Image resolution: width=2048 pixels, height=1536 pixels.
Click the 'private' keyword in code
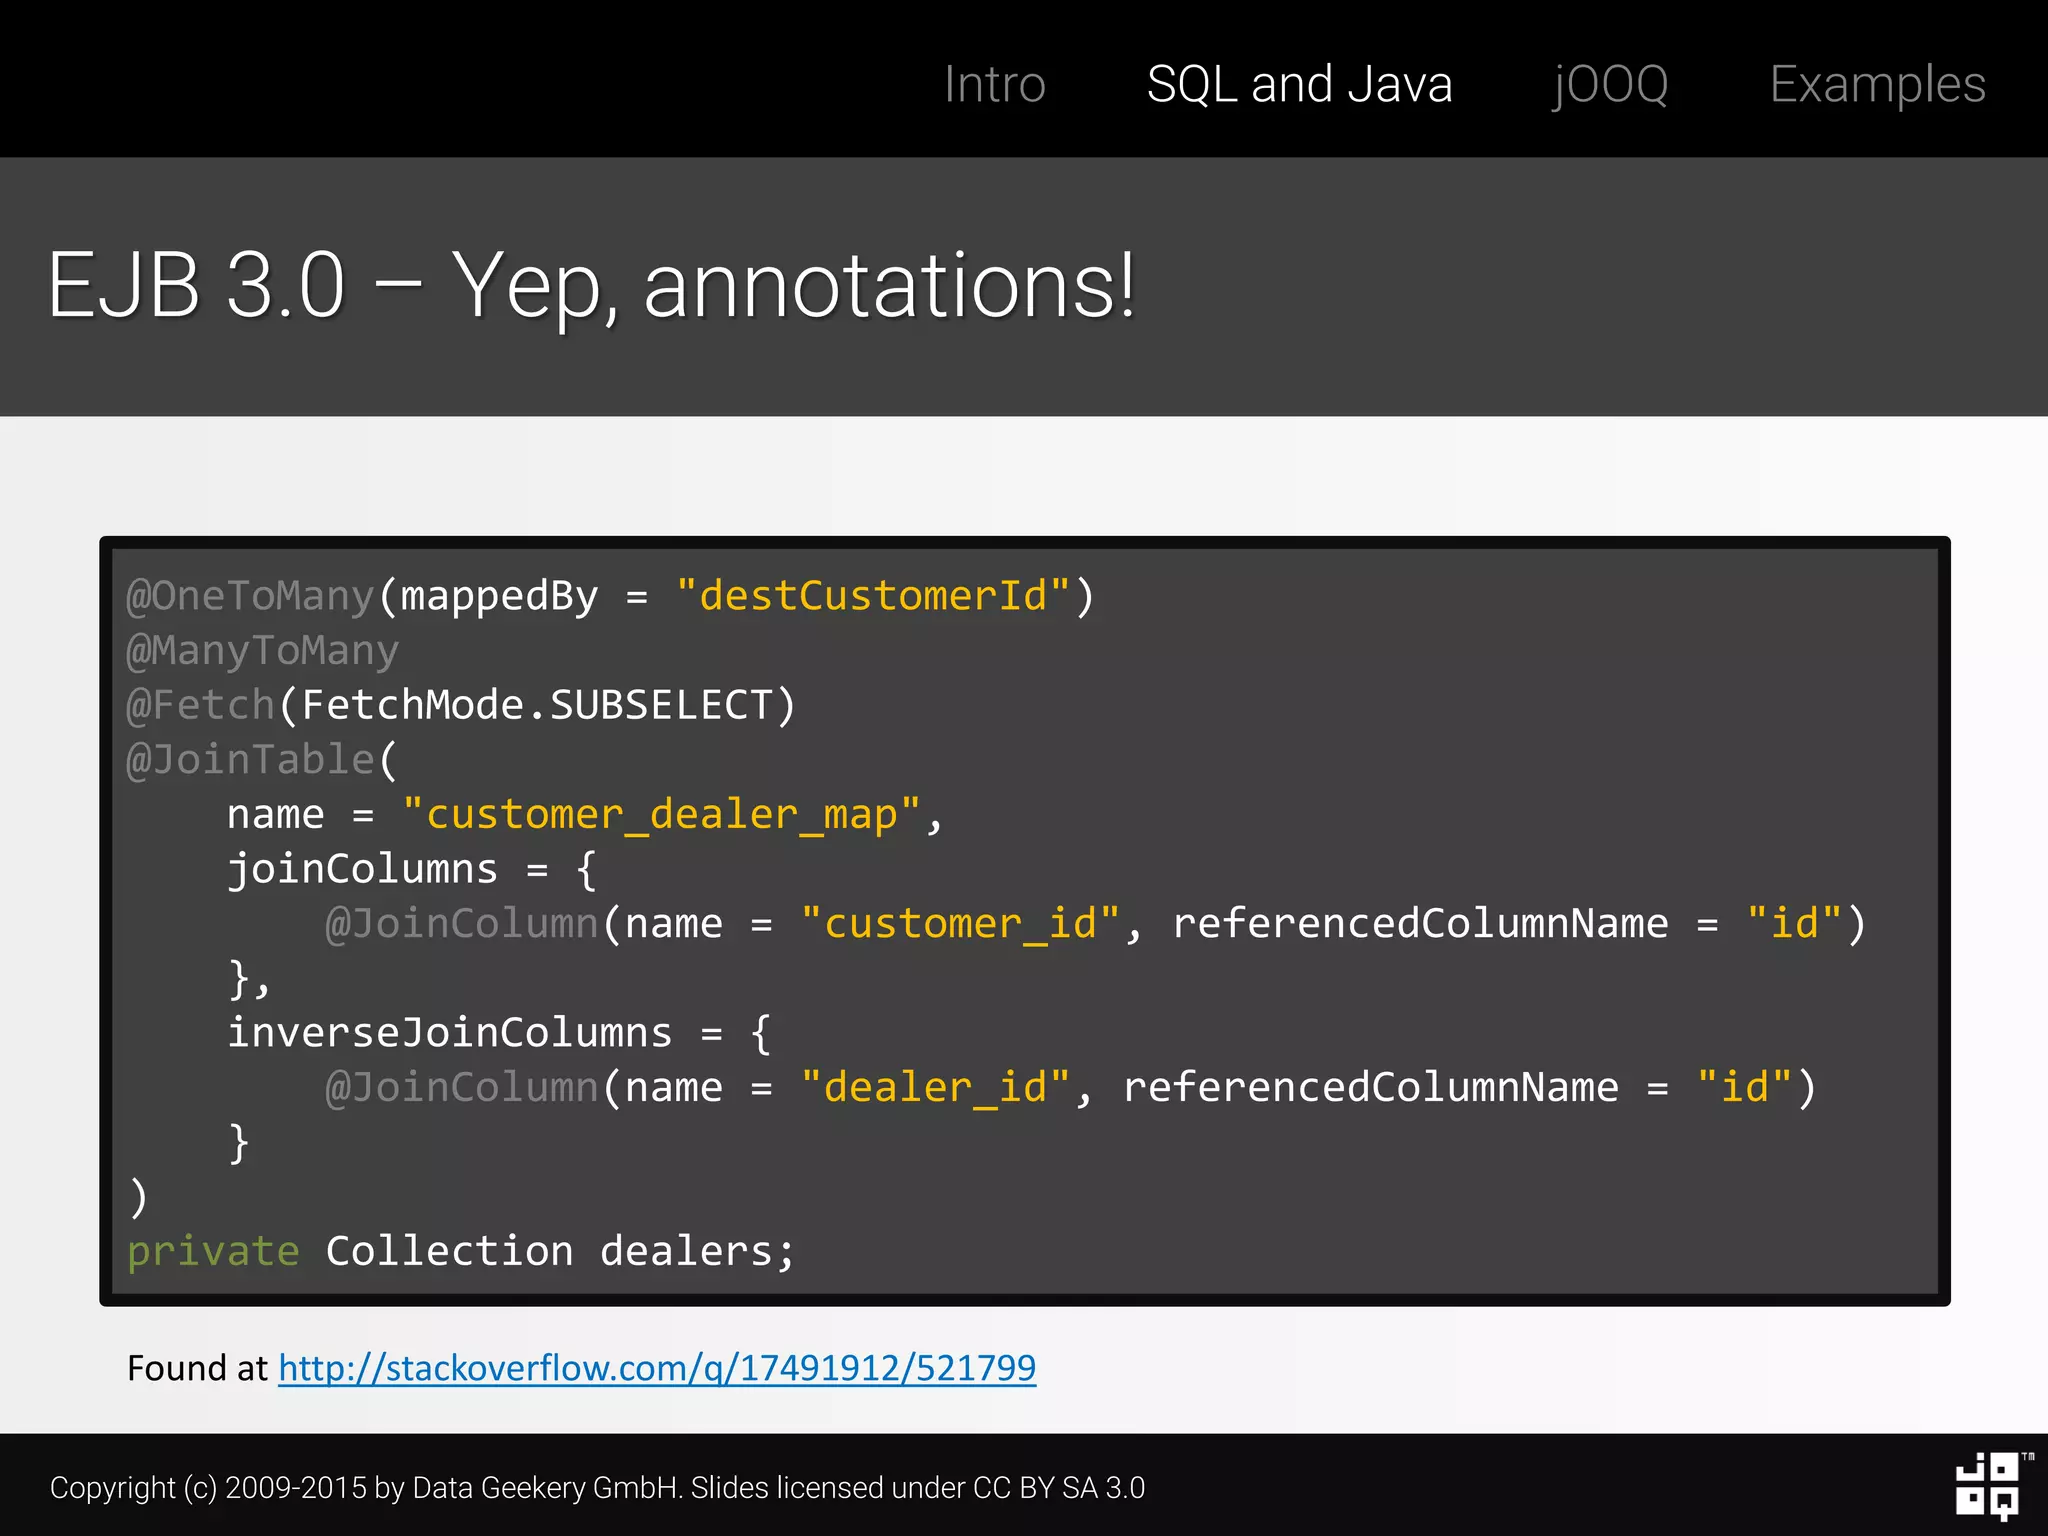(x=213, y=1251)
